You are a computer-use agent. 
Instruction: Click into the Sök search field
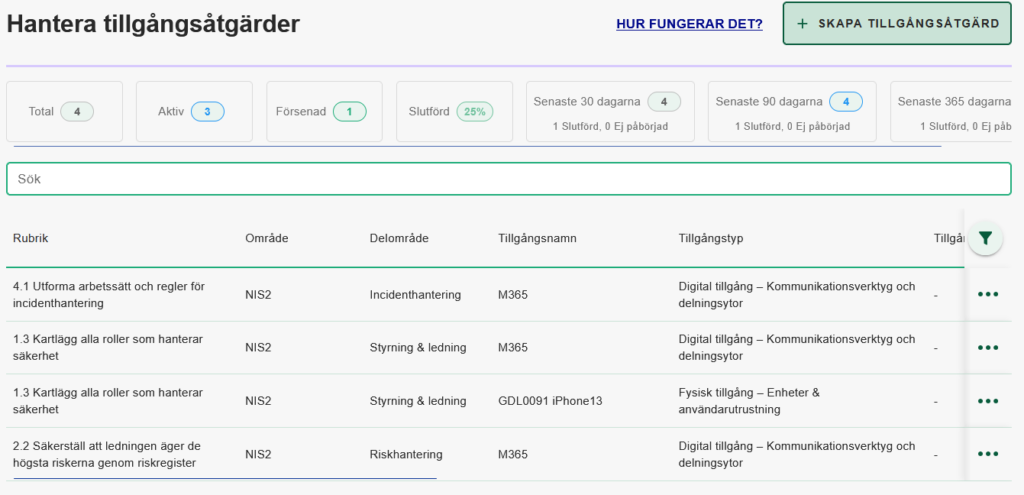[x=508, y=179]
